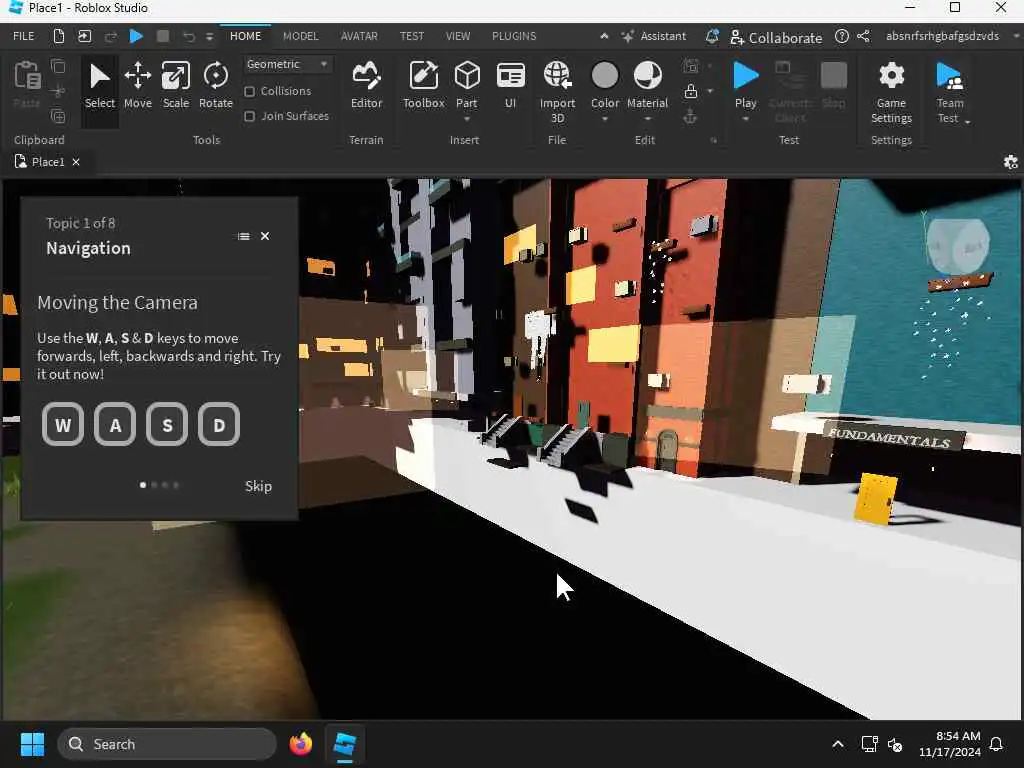Open viewport settings gear icon
The height and width of the screenshot is (768, 1024).
(1010, 162)
